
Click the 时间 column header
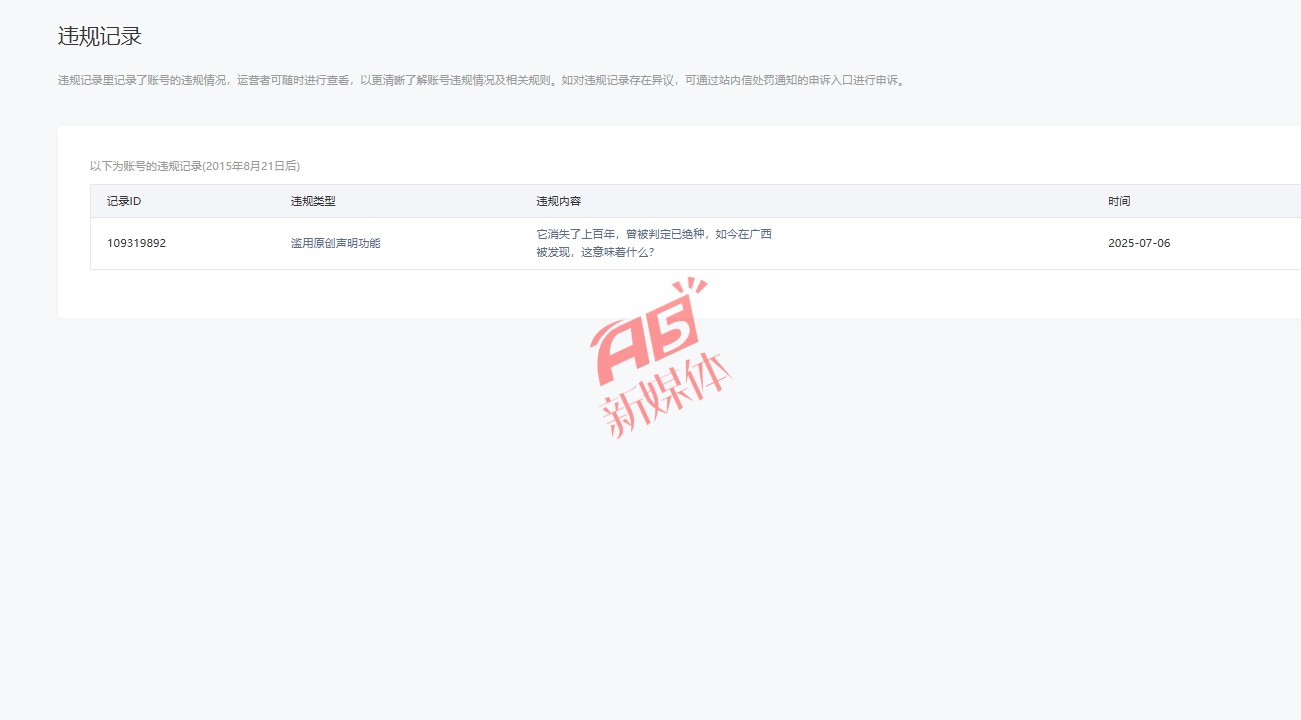(x=1119, y=201)
